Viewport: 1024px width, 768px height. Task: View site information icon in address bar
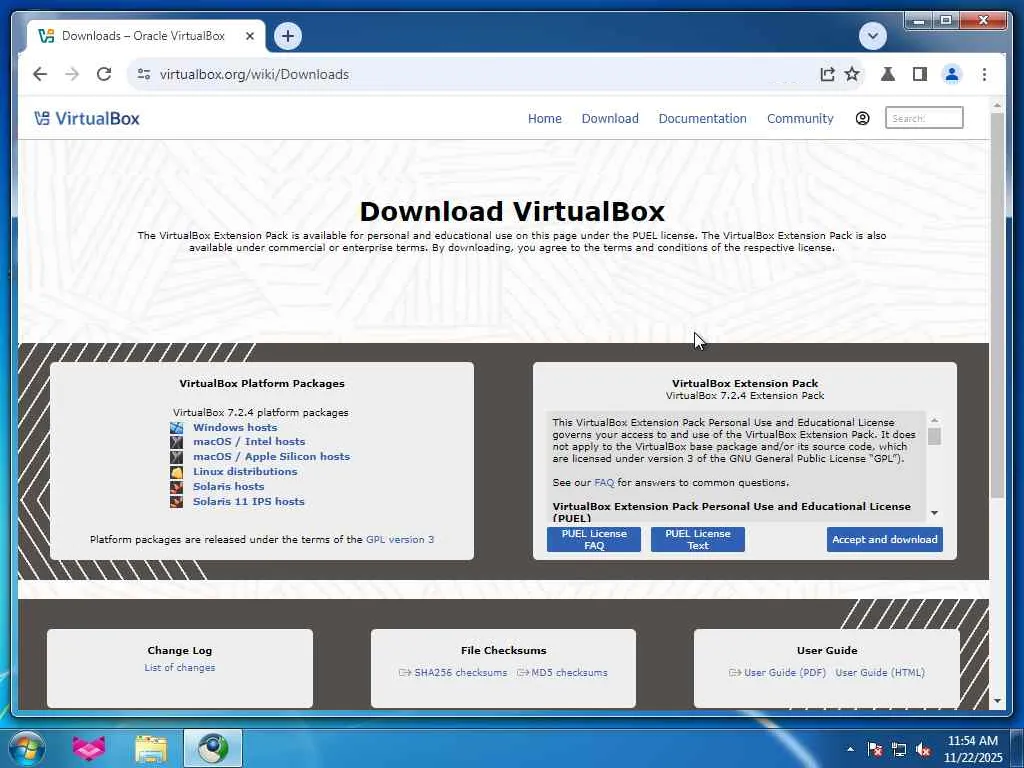pos(144,74)
